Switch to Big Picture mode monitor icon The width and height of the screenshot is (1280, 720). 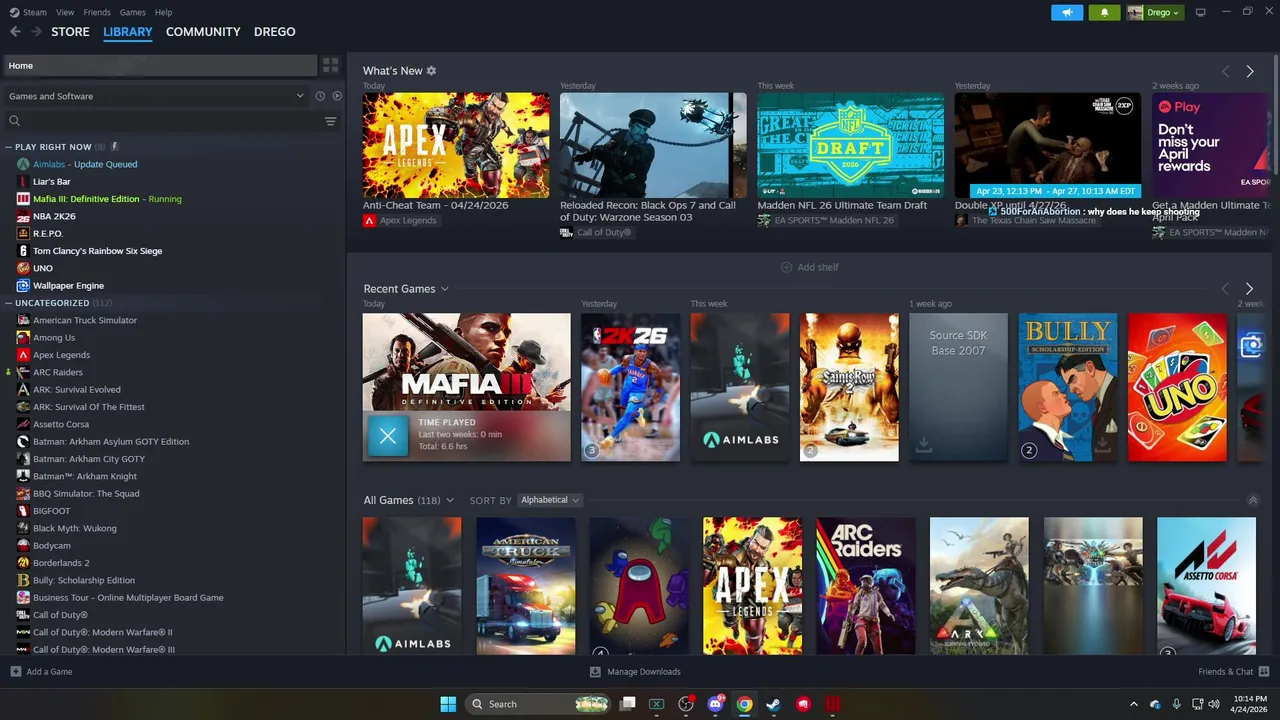click(x=1201, y=12)
